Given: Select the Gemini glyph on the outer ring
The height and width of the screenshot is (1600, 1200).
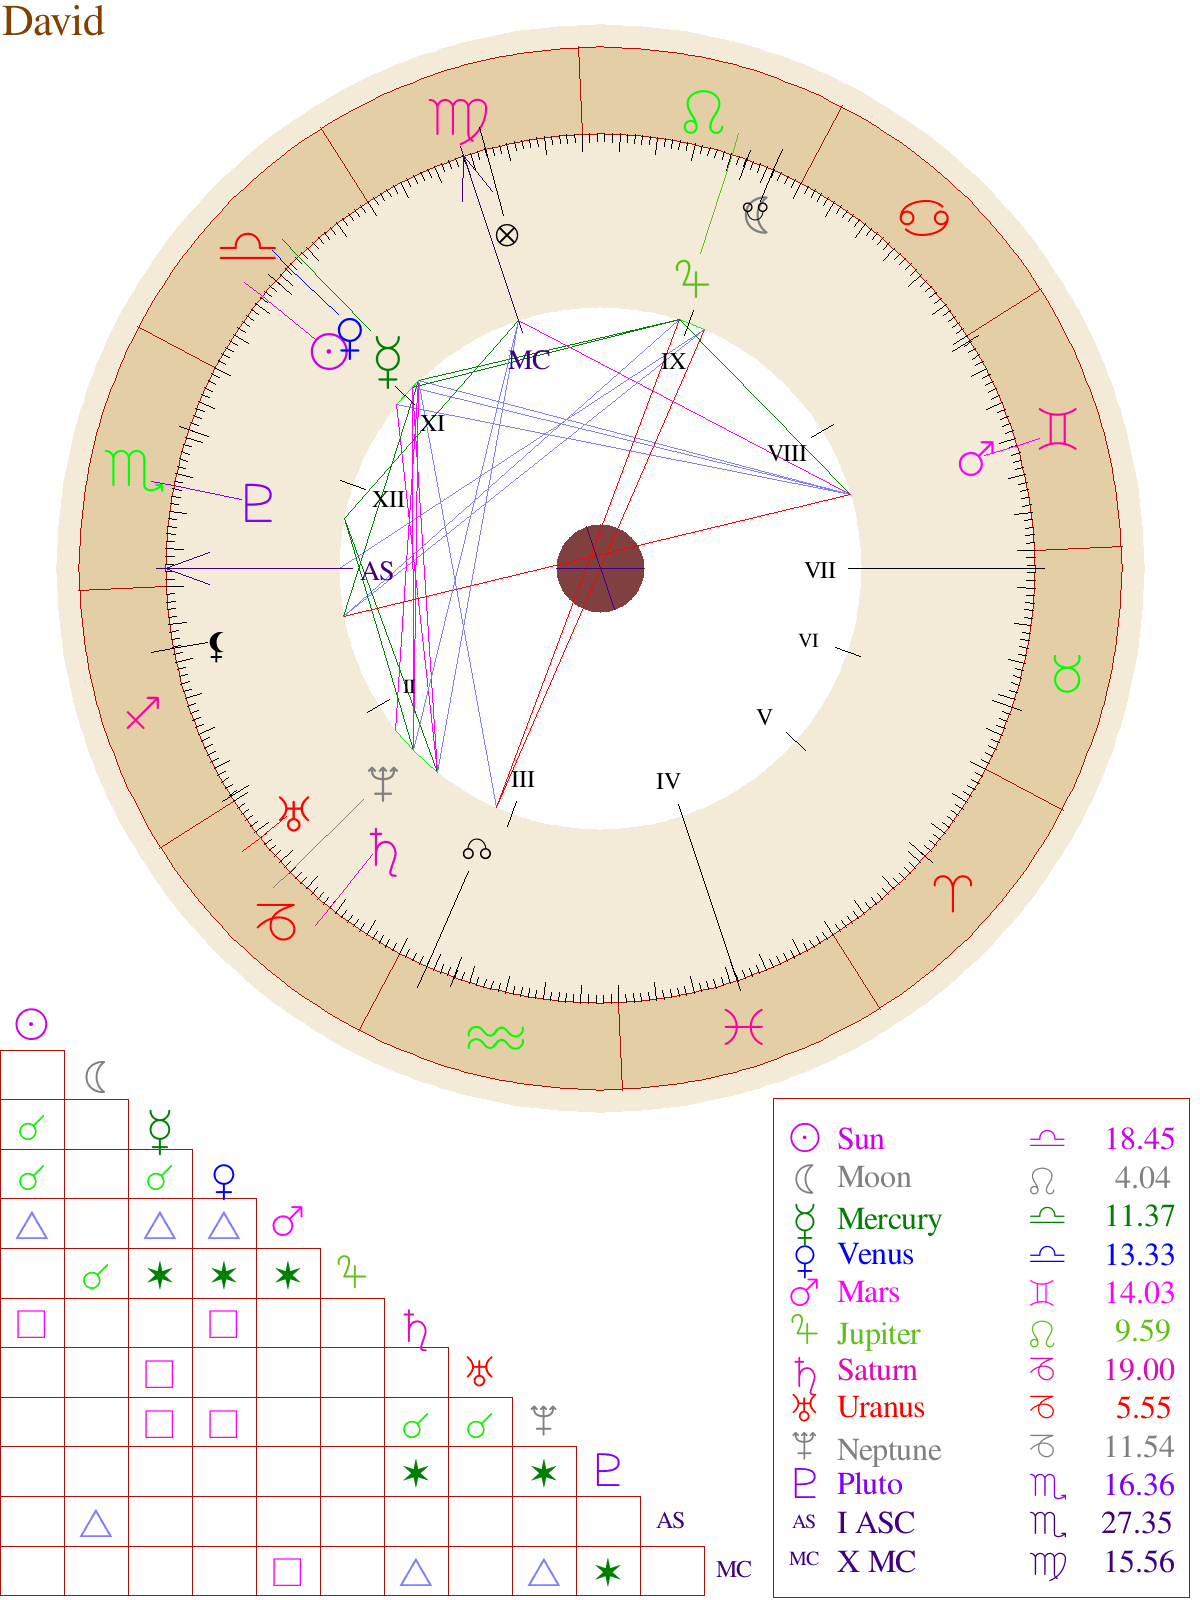Looking at the screenshot, I should click(1059, 429).
